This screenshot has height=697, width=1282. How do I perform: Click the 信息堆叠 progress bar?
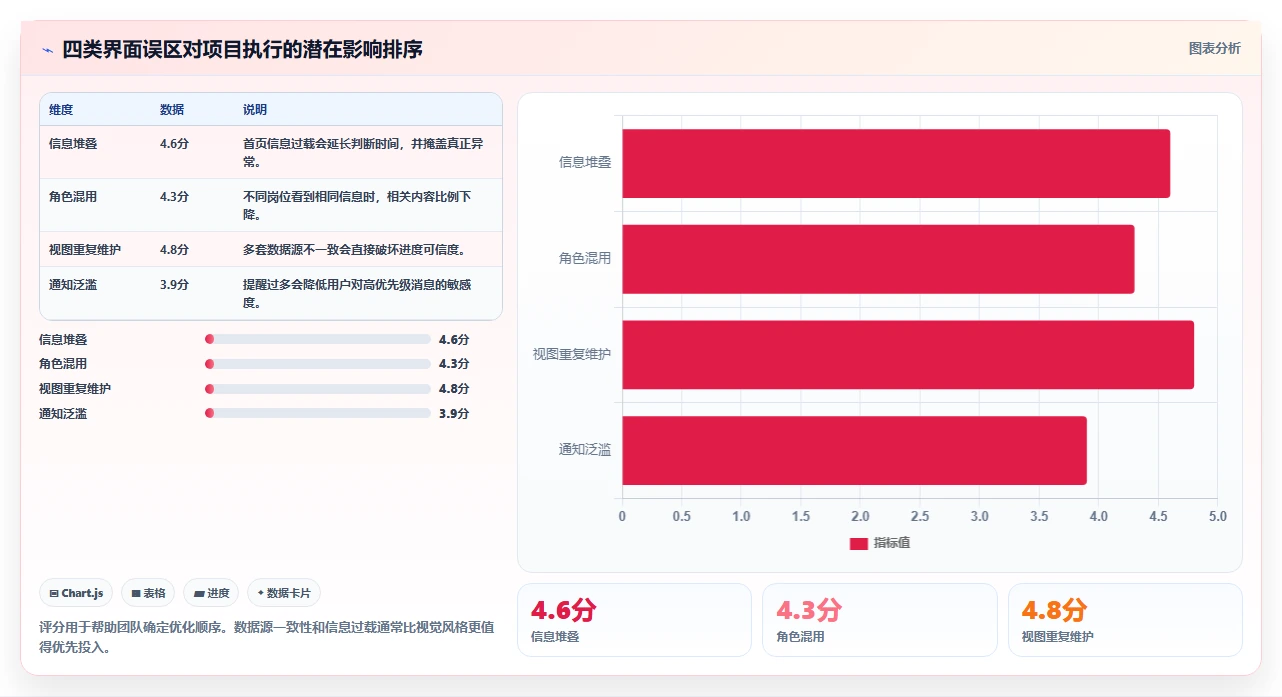[317, 340]
